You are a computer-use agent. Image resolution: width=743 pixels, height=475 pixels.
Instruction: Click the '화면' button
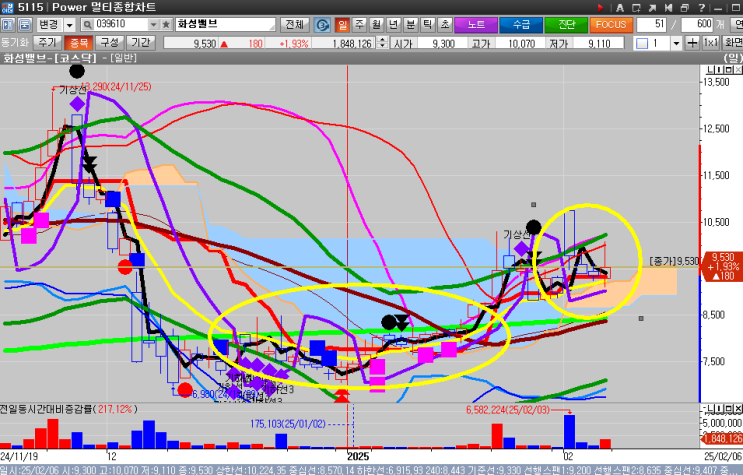coord(733,43)
